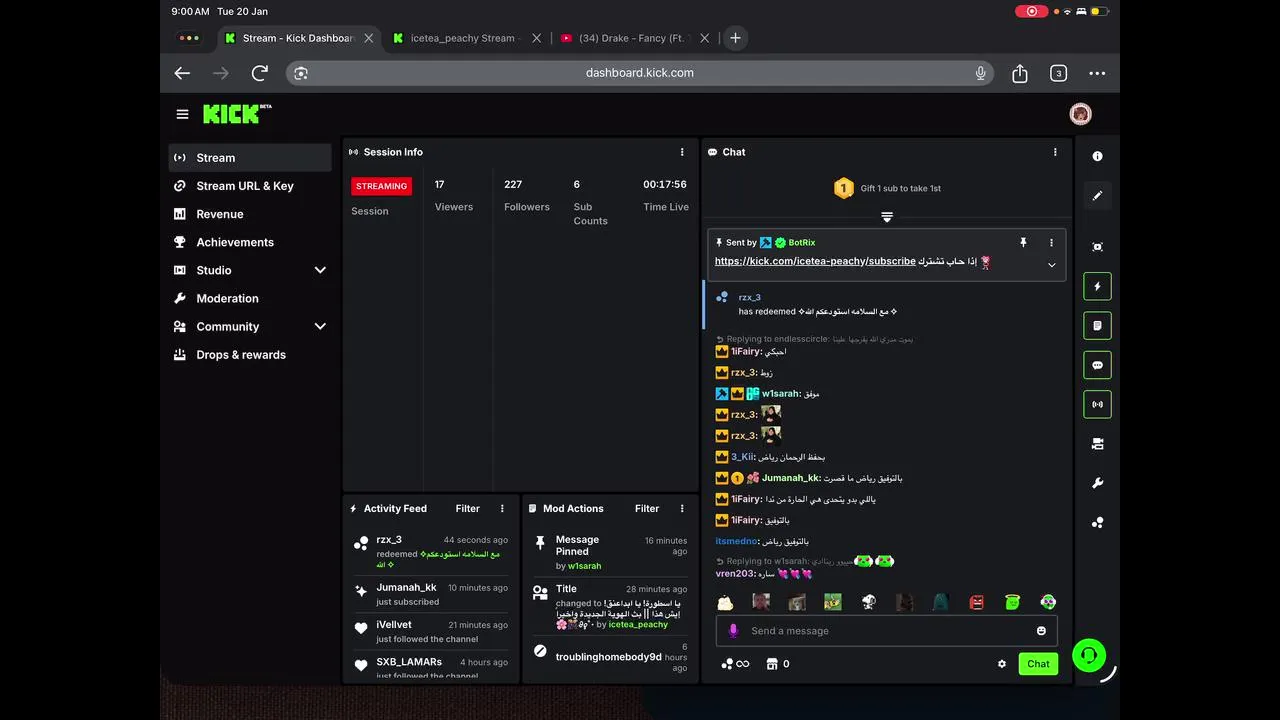The height and width of the screenshot is (720, 1280).
Task: Open Session Info panel options menu
Action: pos(682,152)
